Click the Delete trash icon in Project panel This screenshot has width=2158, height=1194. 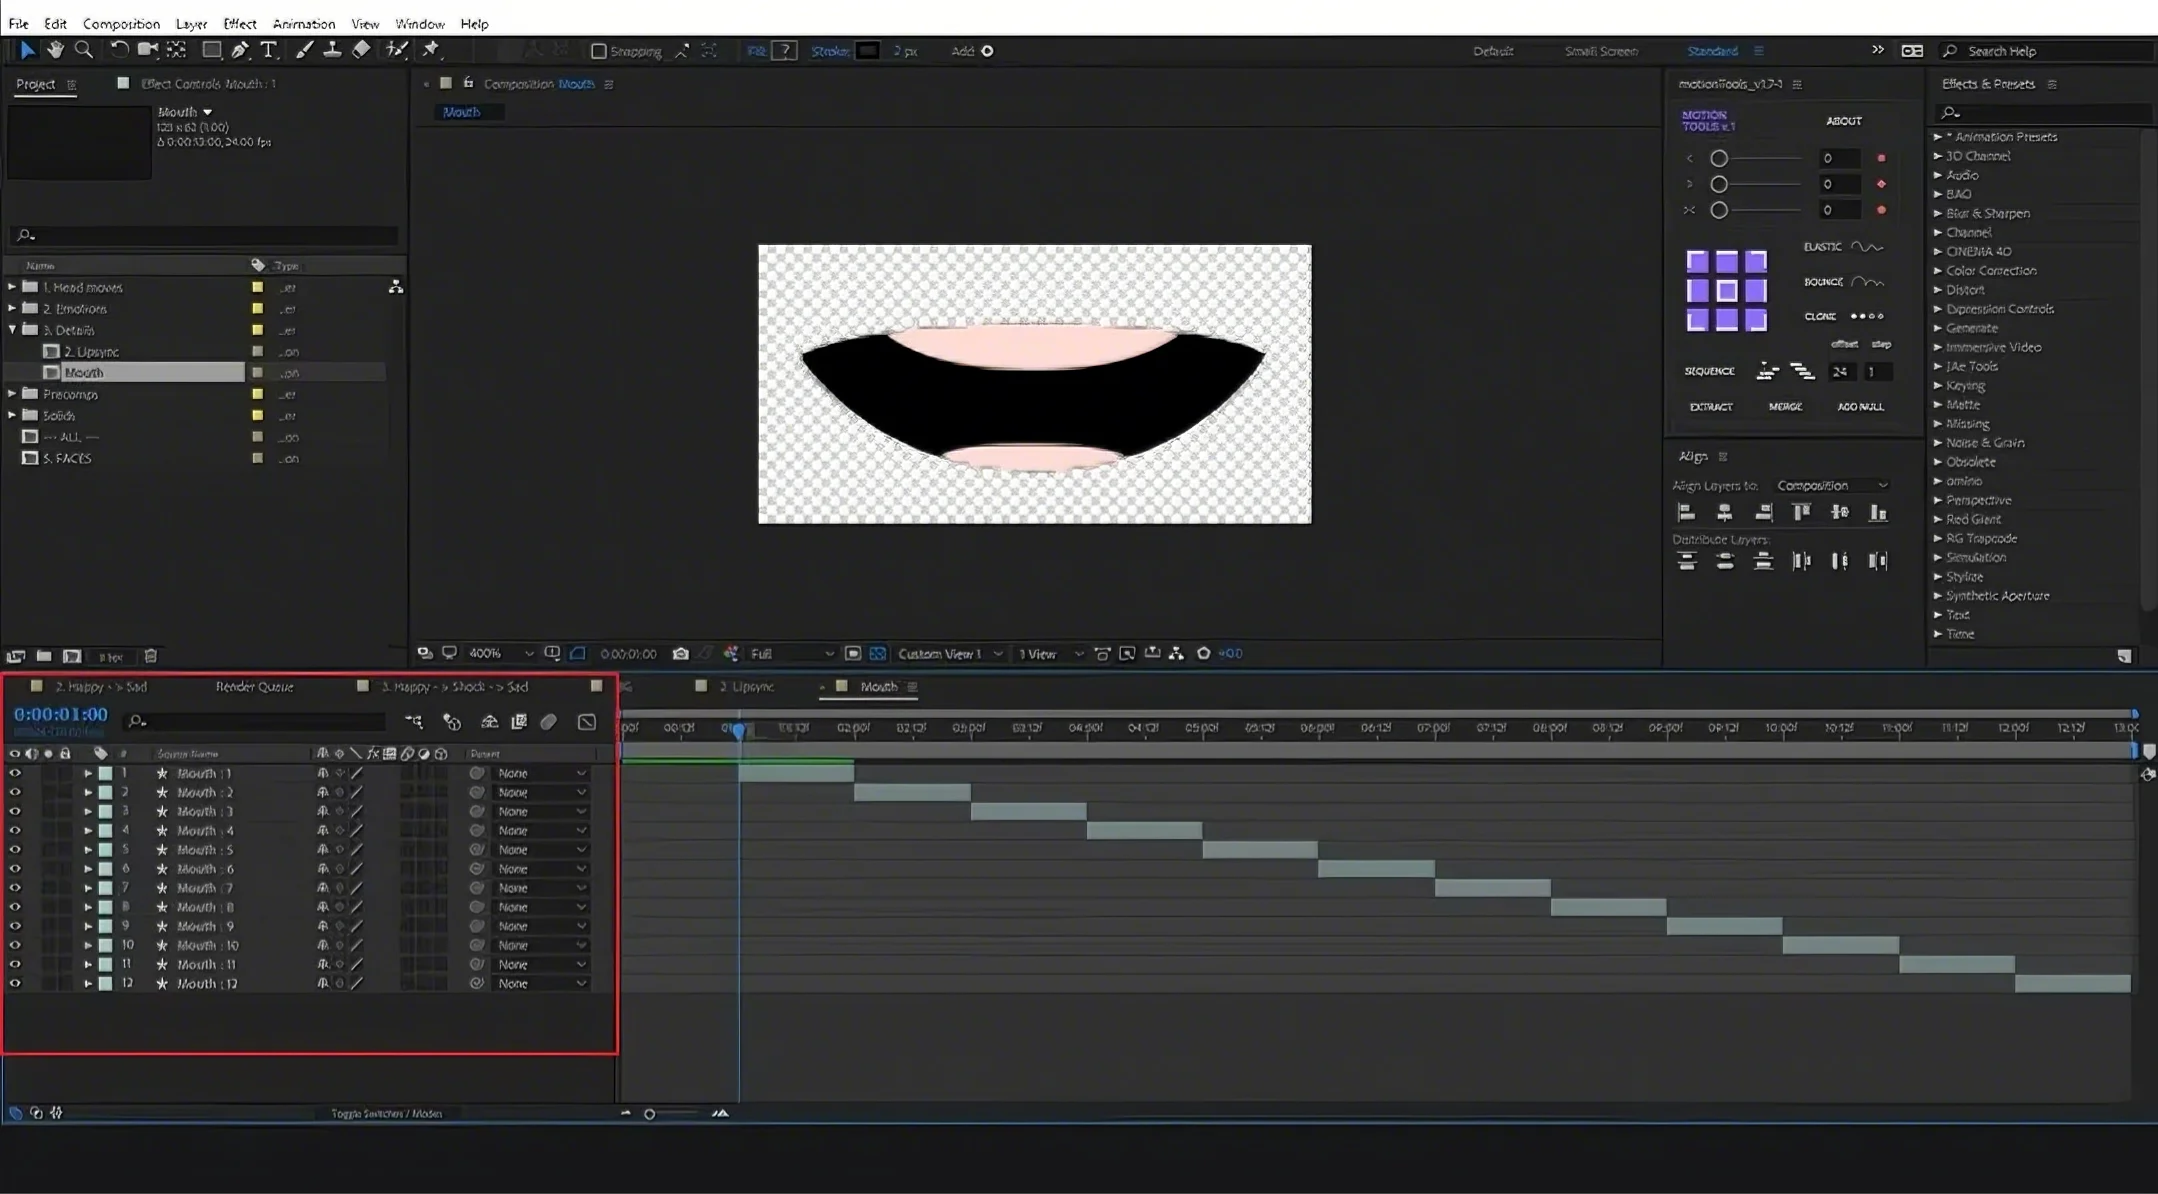tap(151, 656)
